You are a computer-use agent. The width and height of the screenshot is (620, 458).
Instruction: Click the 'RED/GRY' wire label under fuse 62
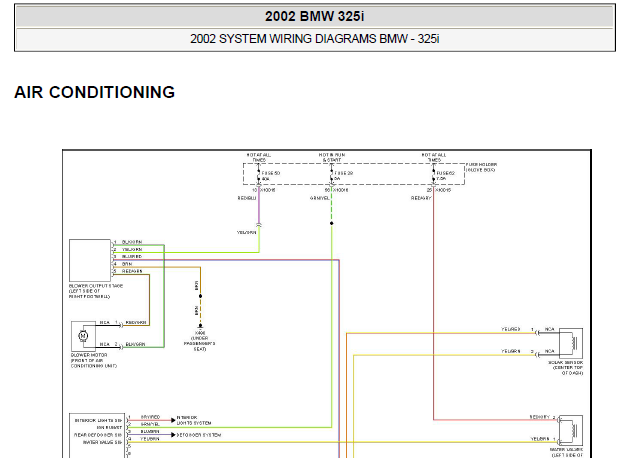(421, 198)
